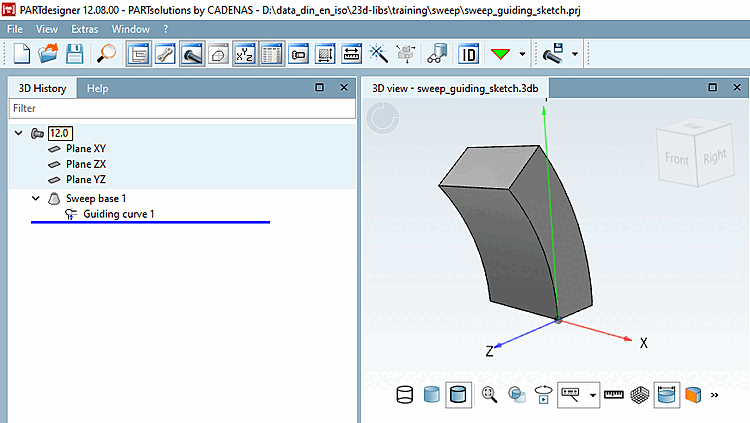Create a new file with the blank page icon

pos(22,54)
